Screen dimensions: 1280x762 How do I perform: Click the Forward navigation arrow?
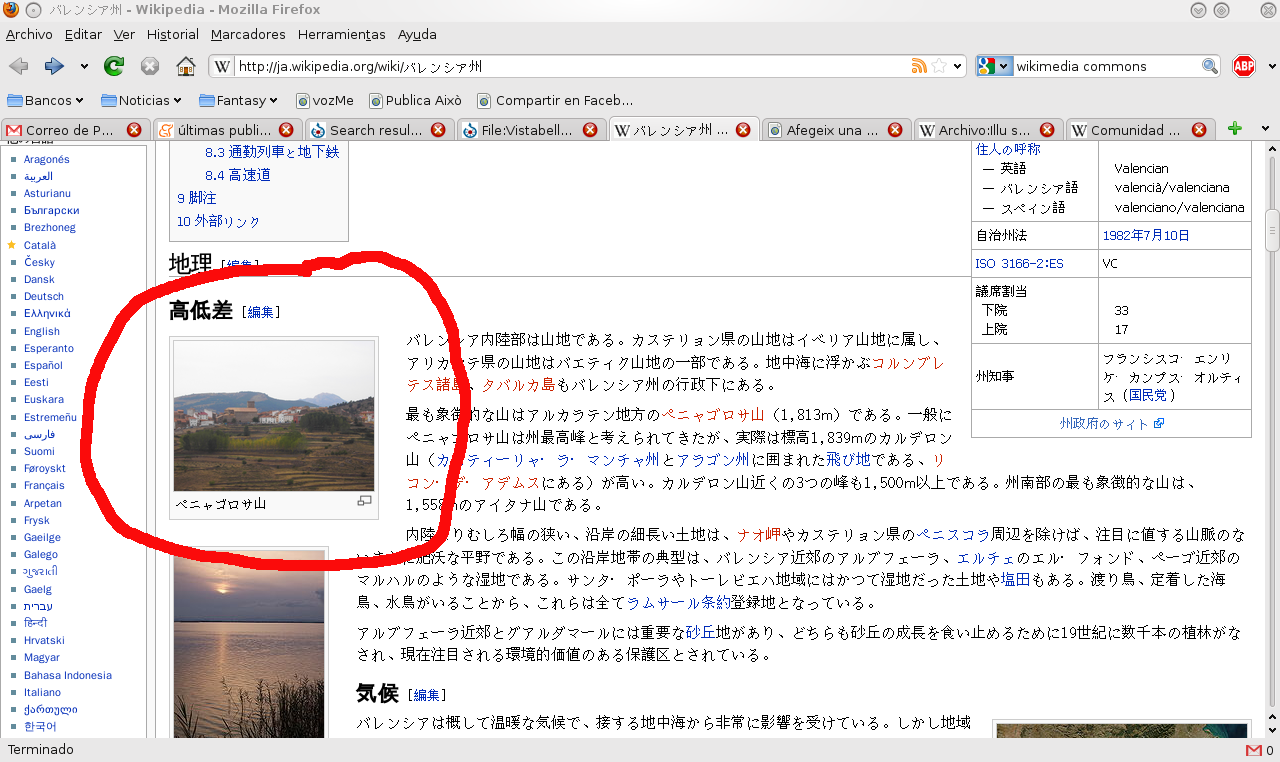click(54, 66)
